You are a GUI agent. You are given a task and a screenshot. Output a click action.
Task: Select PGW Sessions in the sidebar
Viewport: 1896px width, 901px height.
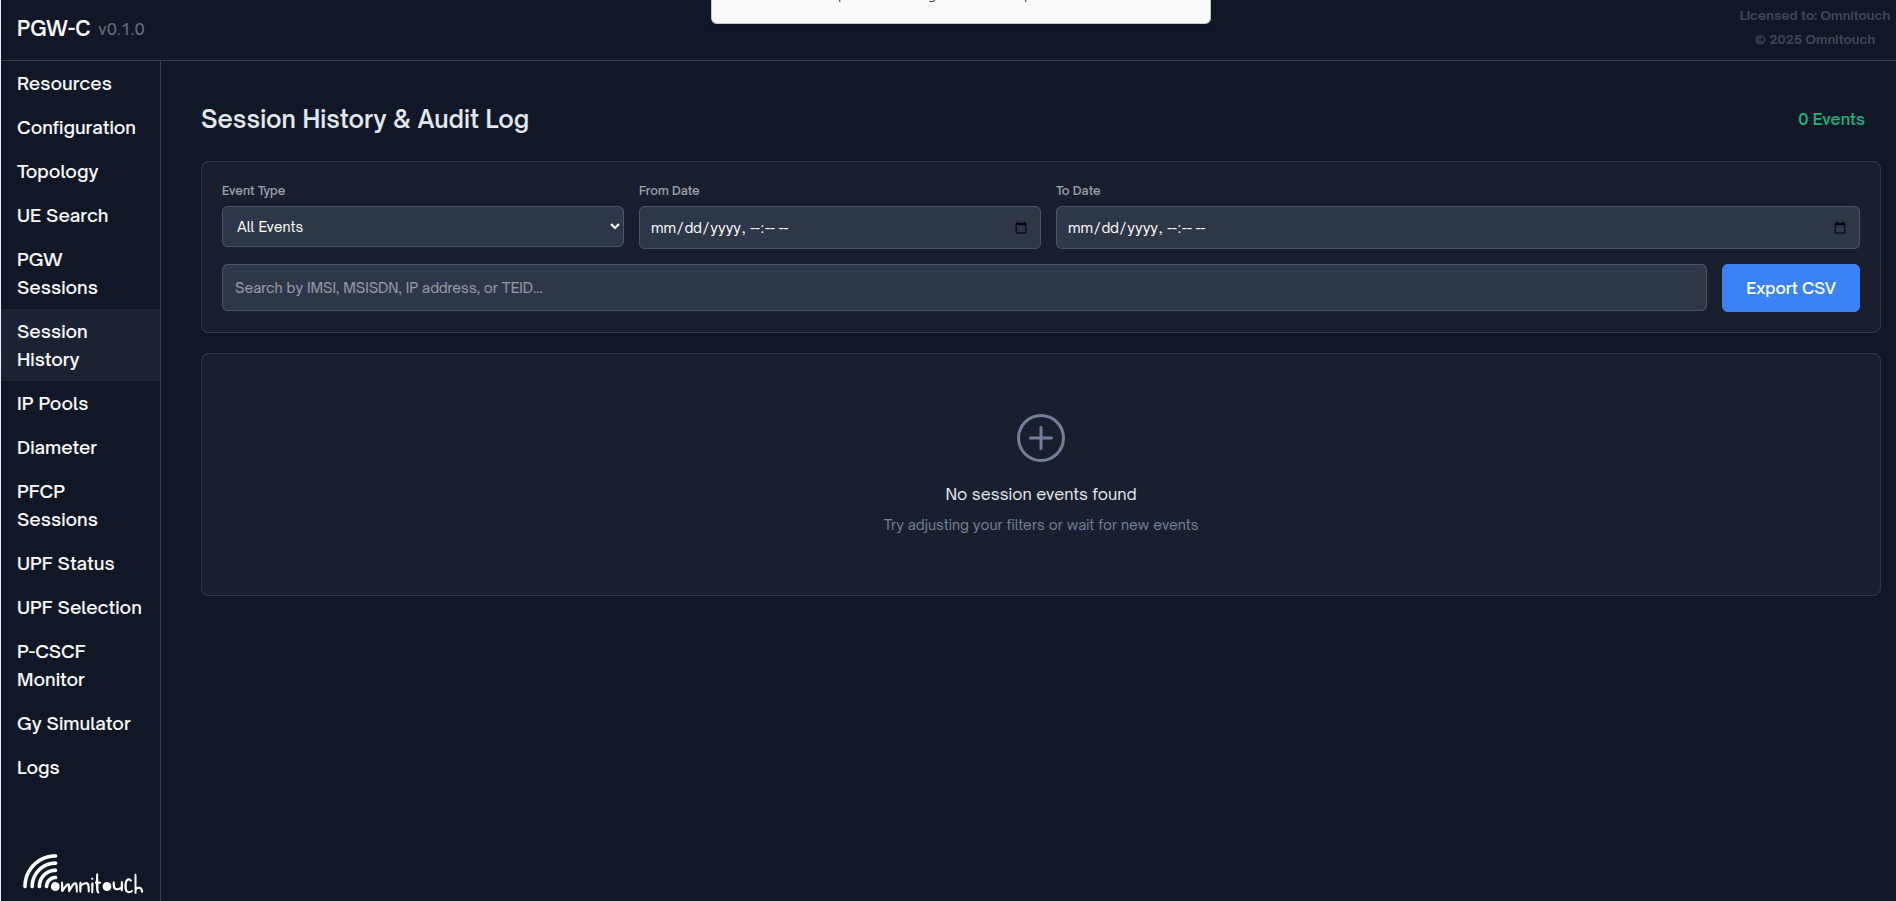(x=57, y=274)
